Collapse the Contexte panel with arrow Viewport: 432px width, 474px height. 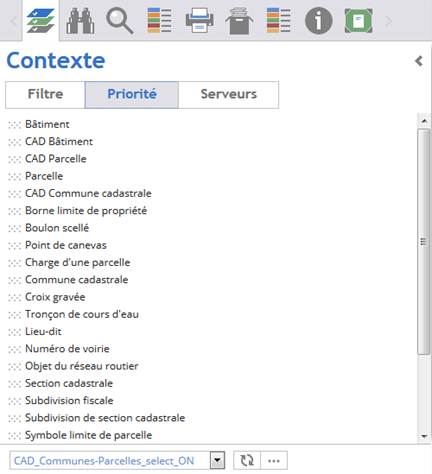(419, 61)
